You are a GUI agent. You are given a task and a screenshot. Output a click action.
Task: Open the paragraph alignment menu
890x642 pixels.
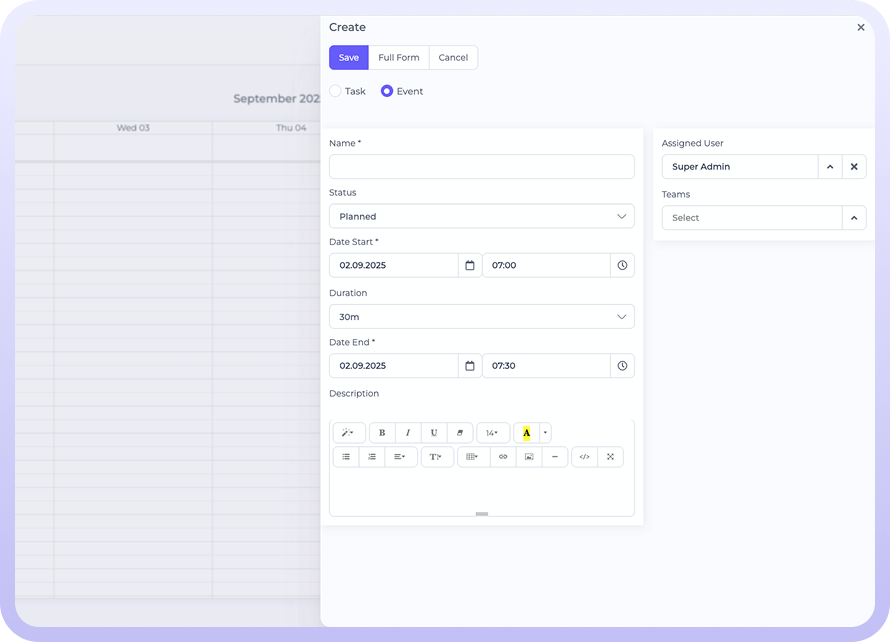tap(400, 457)
